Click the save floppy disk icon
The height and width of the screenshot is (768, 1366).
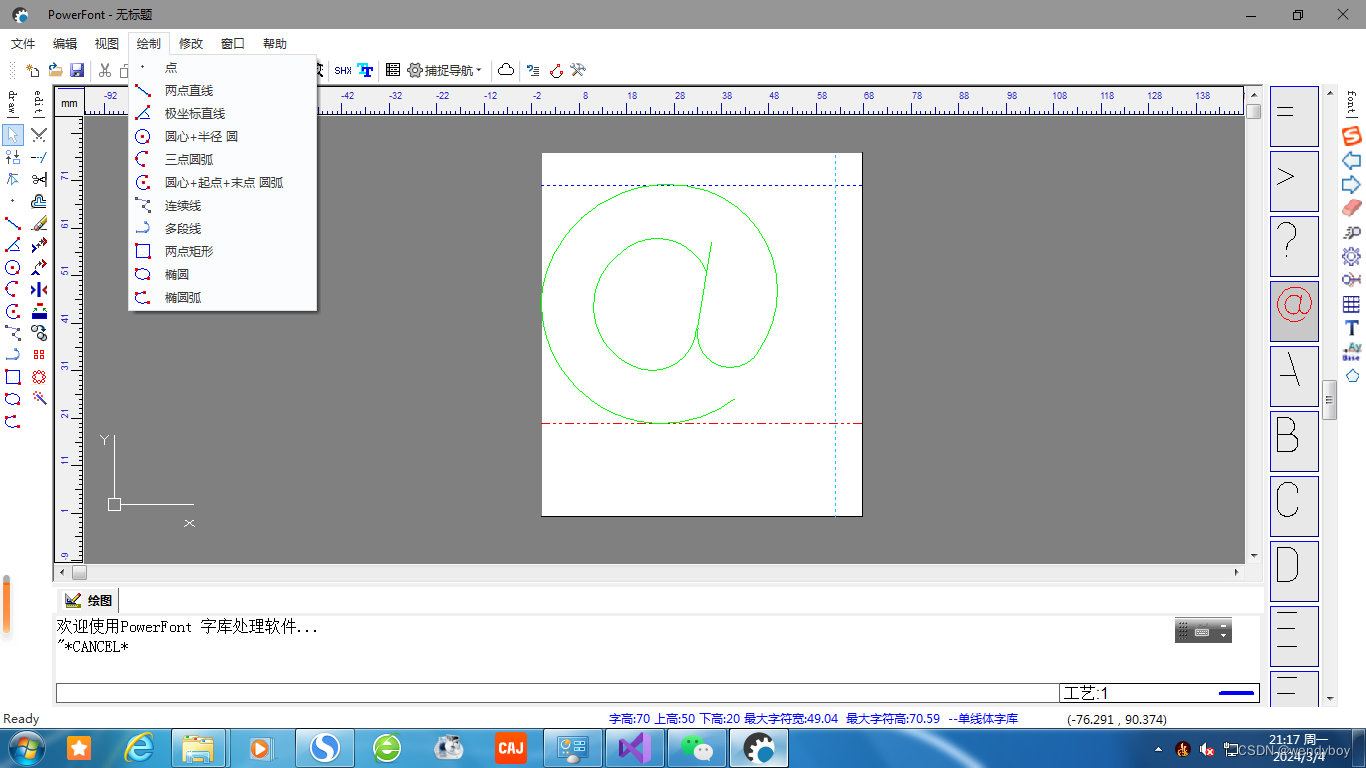(x=77, y=70)
